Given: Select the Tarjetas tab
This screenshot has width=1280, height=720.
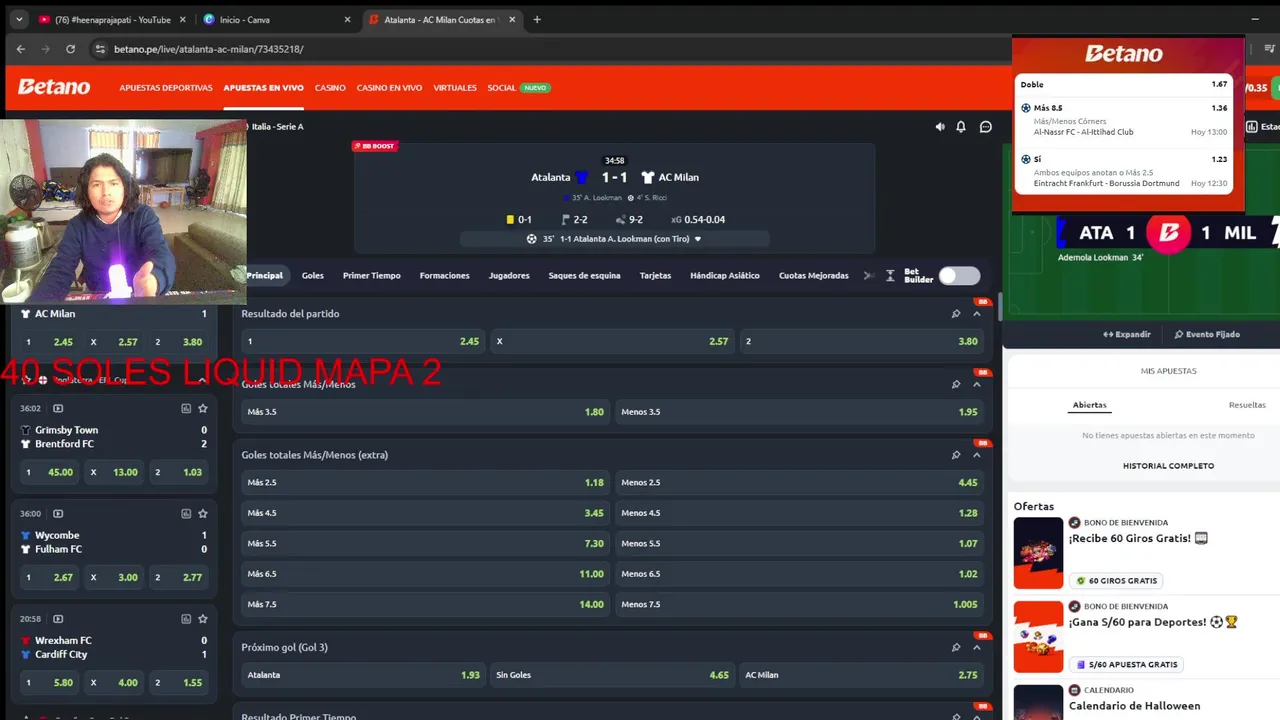Looking at the screenshot, I should tap(655, 275).
